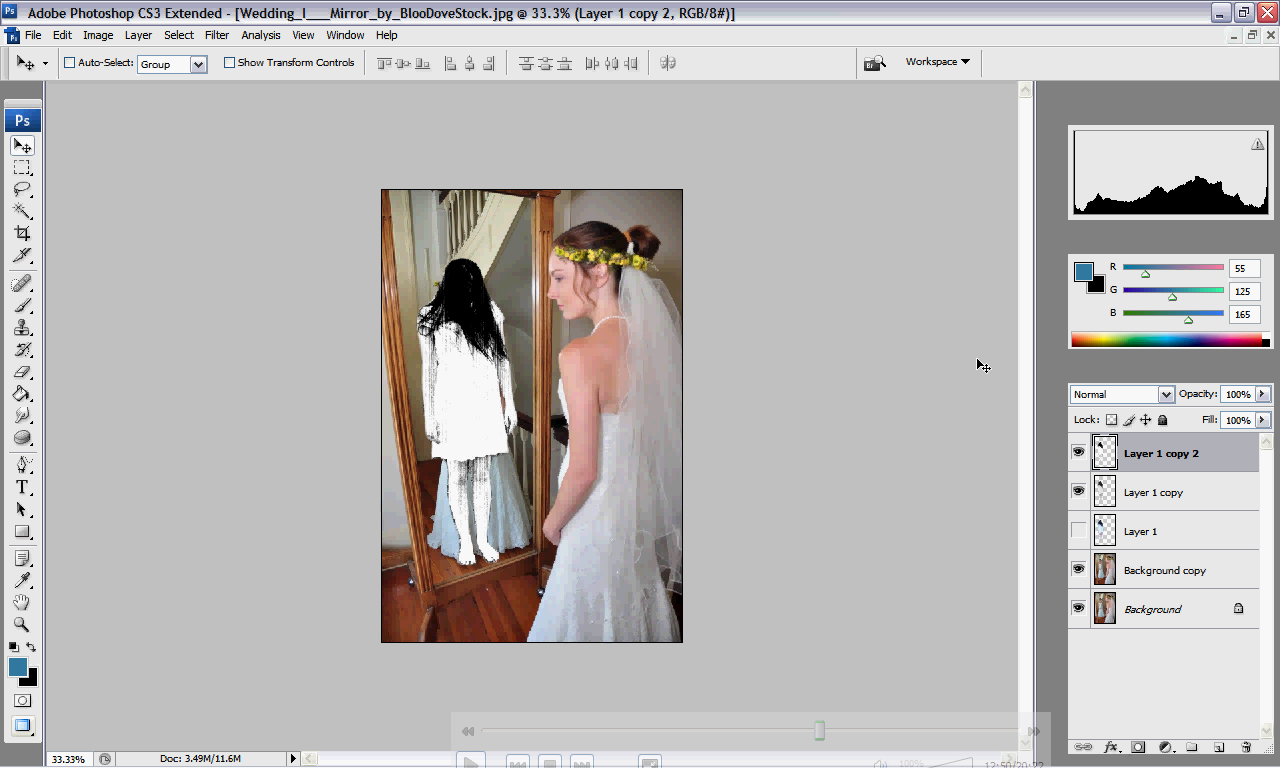
Task: Open the Workspace dropdown
Action: click(938, 62)
